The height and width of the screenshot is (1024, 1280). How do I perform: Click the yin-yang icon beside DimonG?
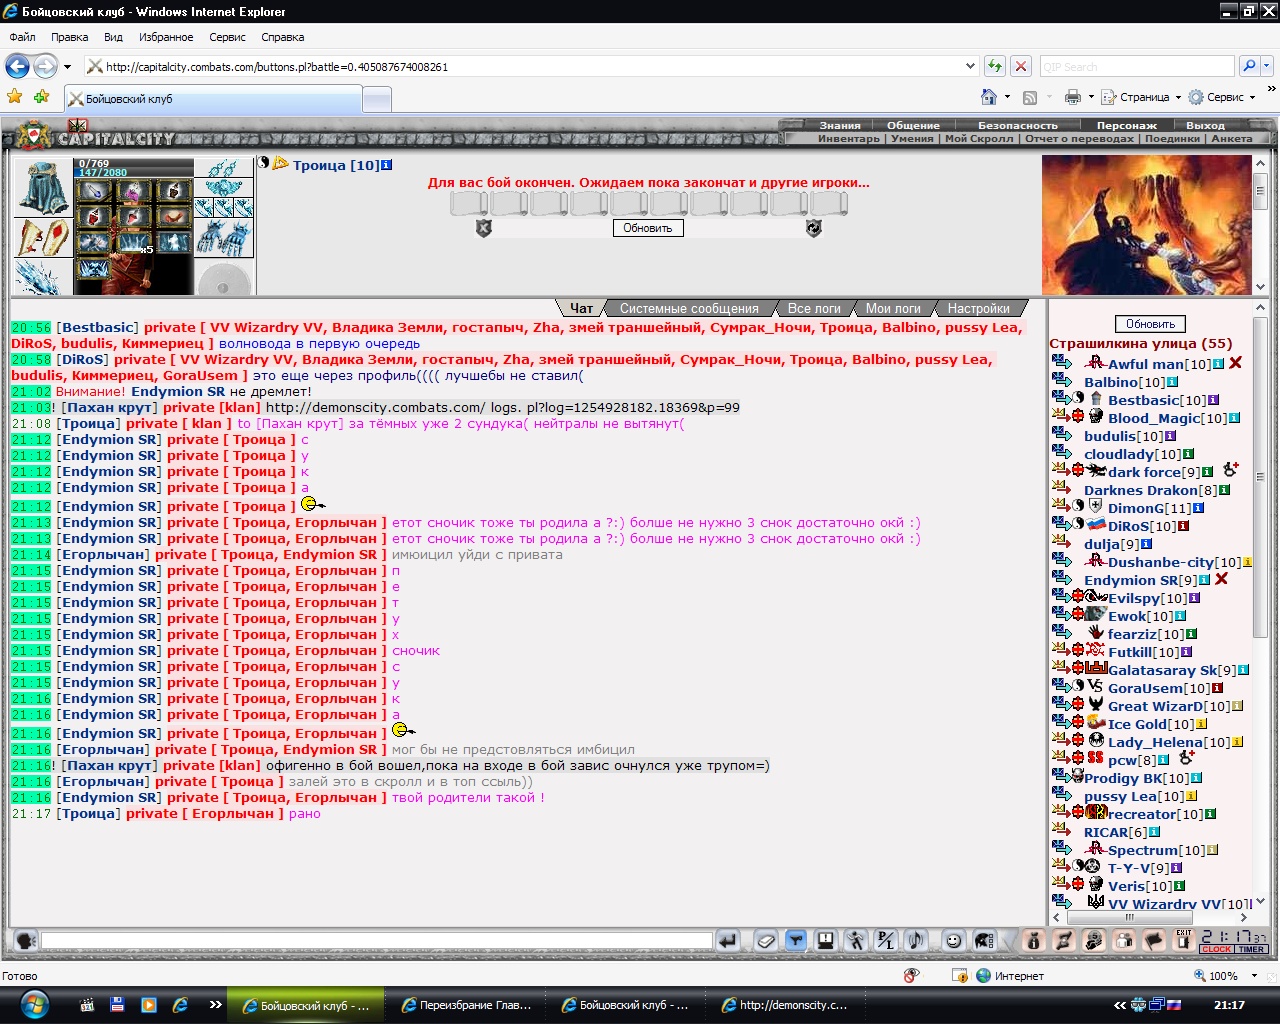[x=1079, y=507]
